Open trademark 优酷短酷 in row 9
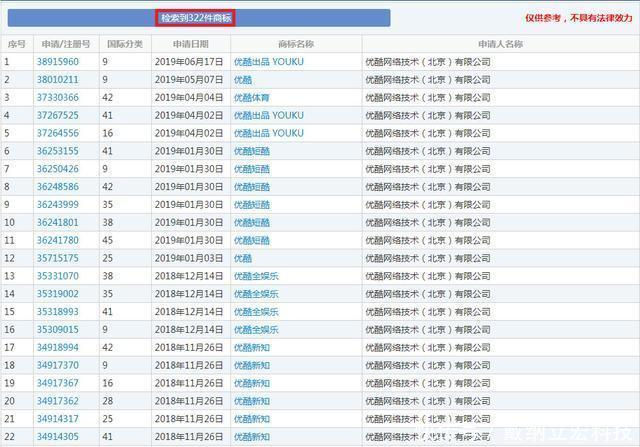 (x=251, y=205)
